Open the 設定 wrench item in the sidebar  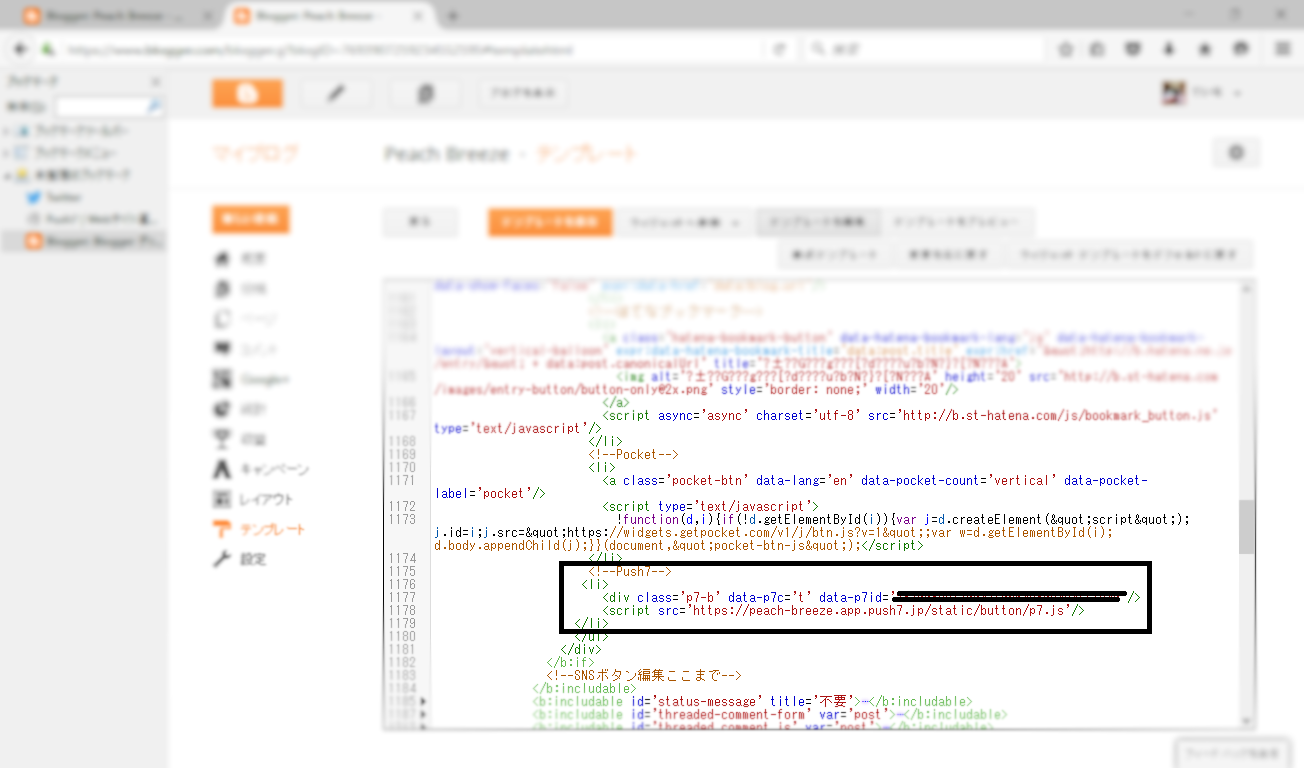click(x=240, y=559)
